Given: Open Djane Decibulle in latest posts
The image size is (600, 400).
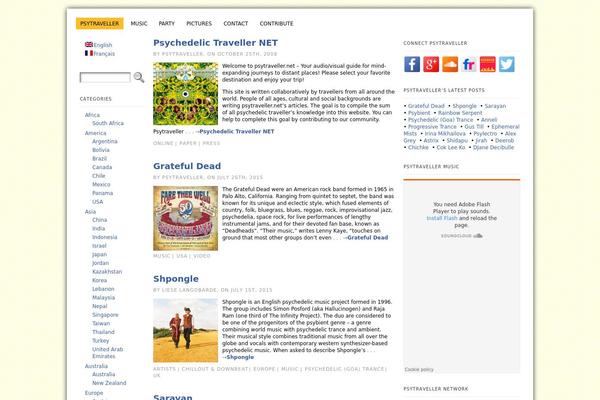Looking at the screenshot, I should click(493, 147).
